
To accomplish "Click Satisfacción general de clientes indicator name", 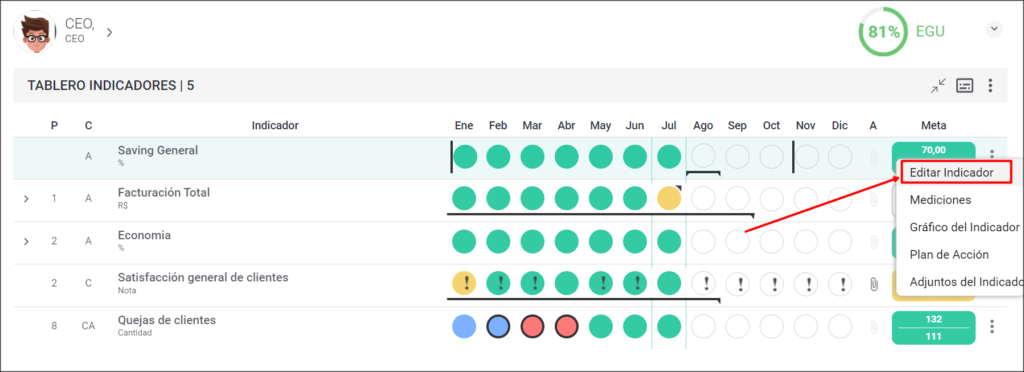I will click(x=203, y=277).
